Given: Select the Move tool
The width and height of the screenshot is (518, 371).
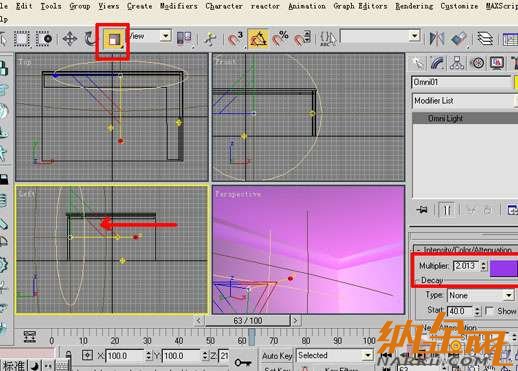Looking at the screenshot, I should click(70, 39).
